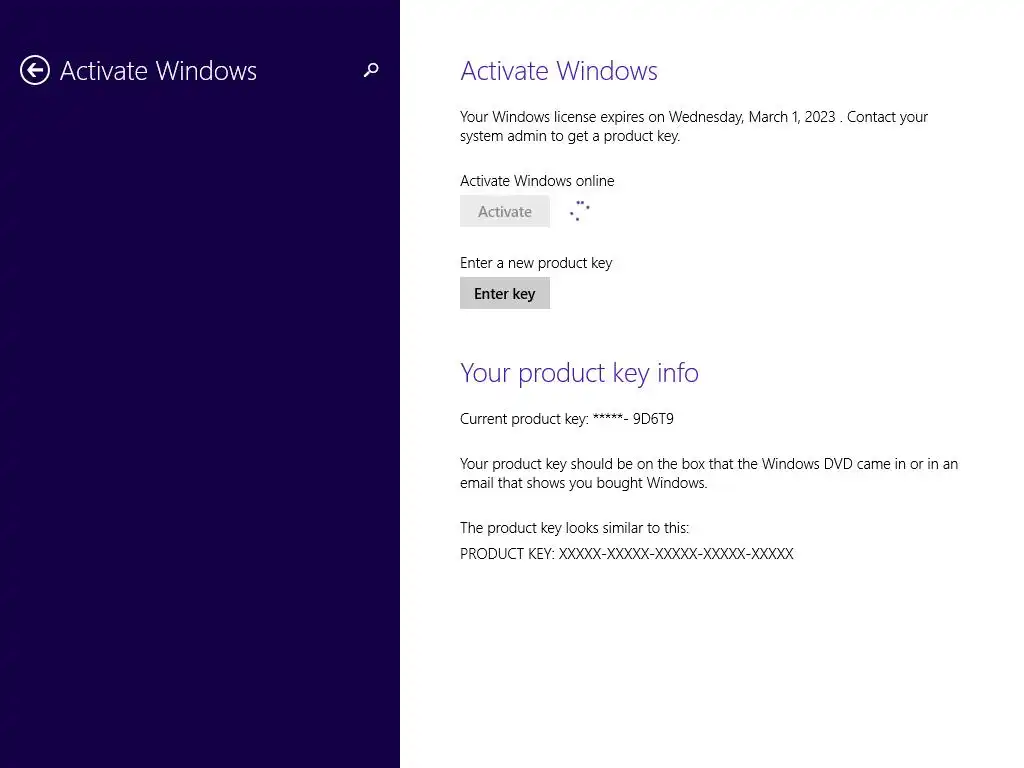Click the paragraph about the Windows DVD box
The image size is (1024, 768).
(x=709, y=473)
